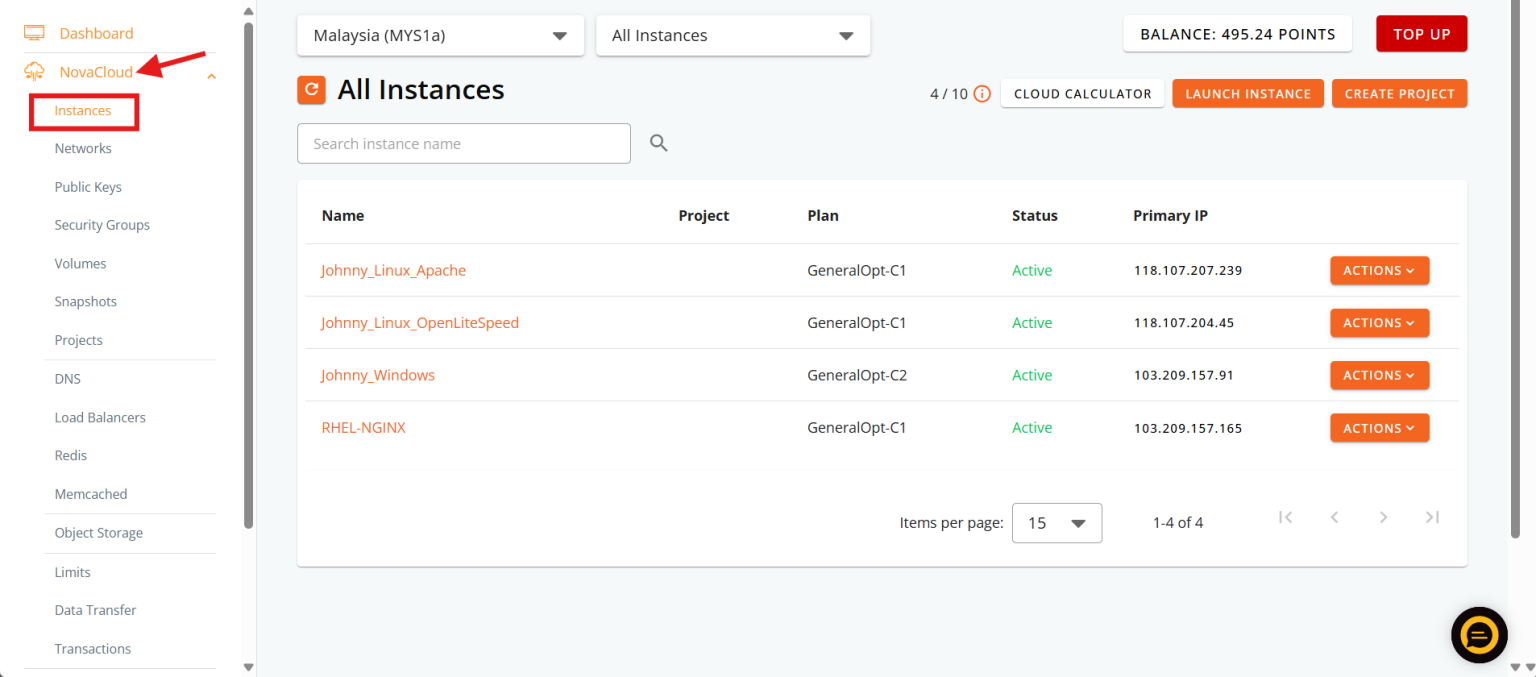Click the search magnifier icon

point(658,143)
